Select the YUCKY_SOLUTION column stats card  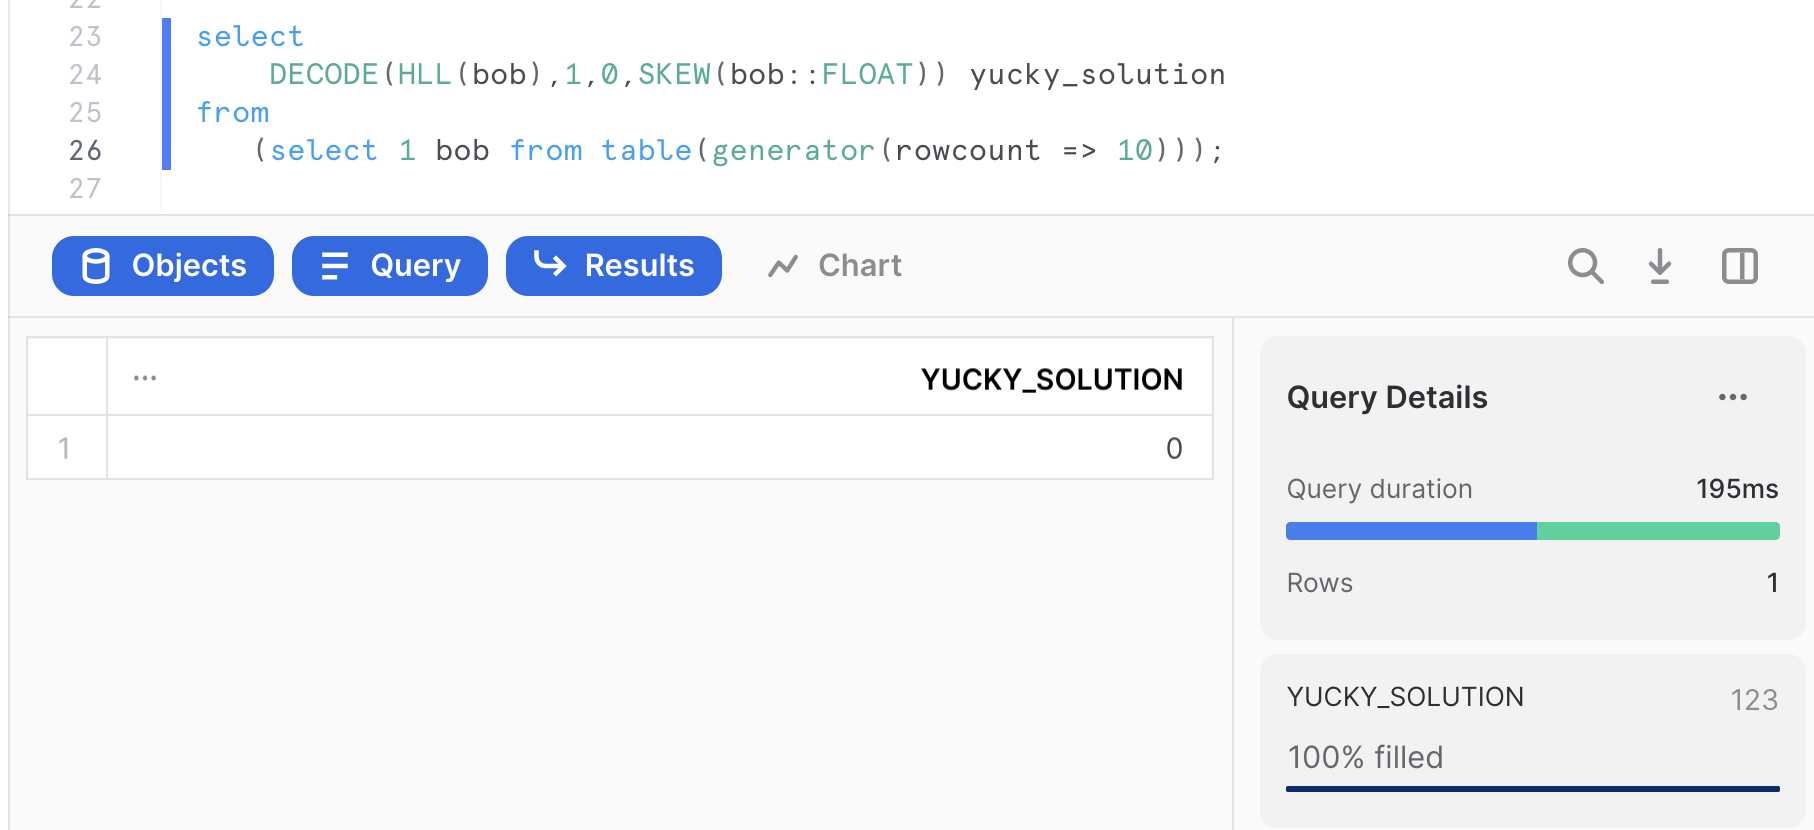[x=1532, y=740]
